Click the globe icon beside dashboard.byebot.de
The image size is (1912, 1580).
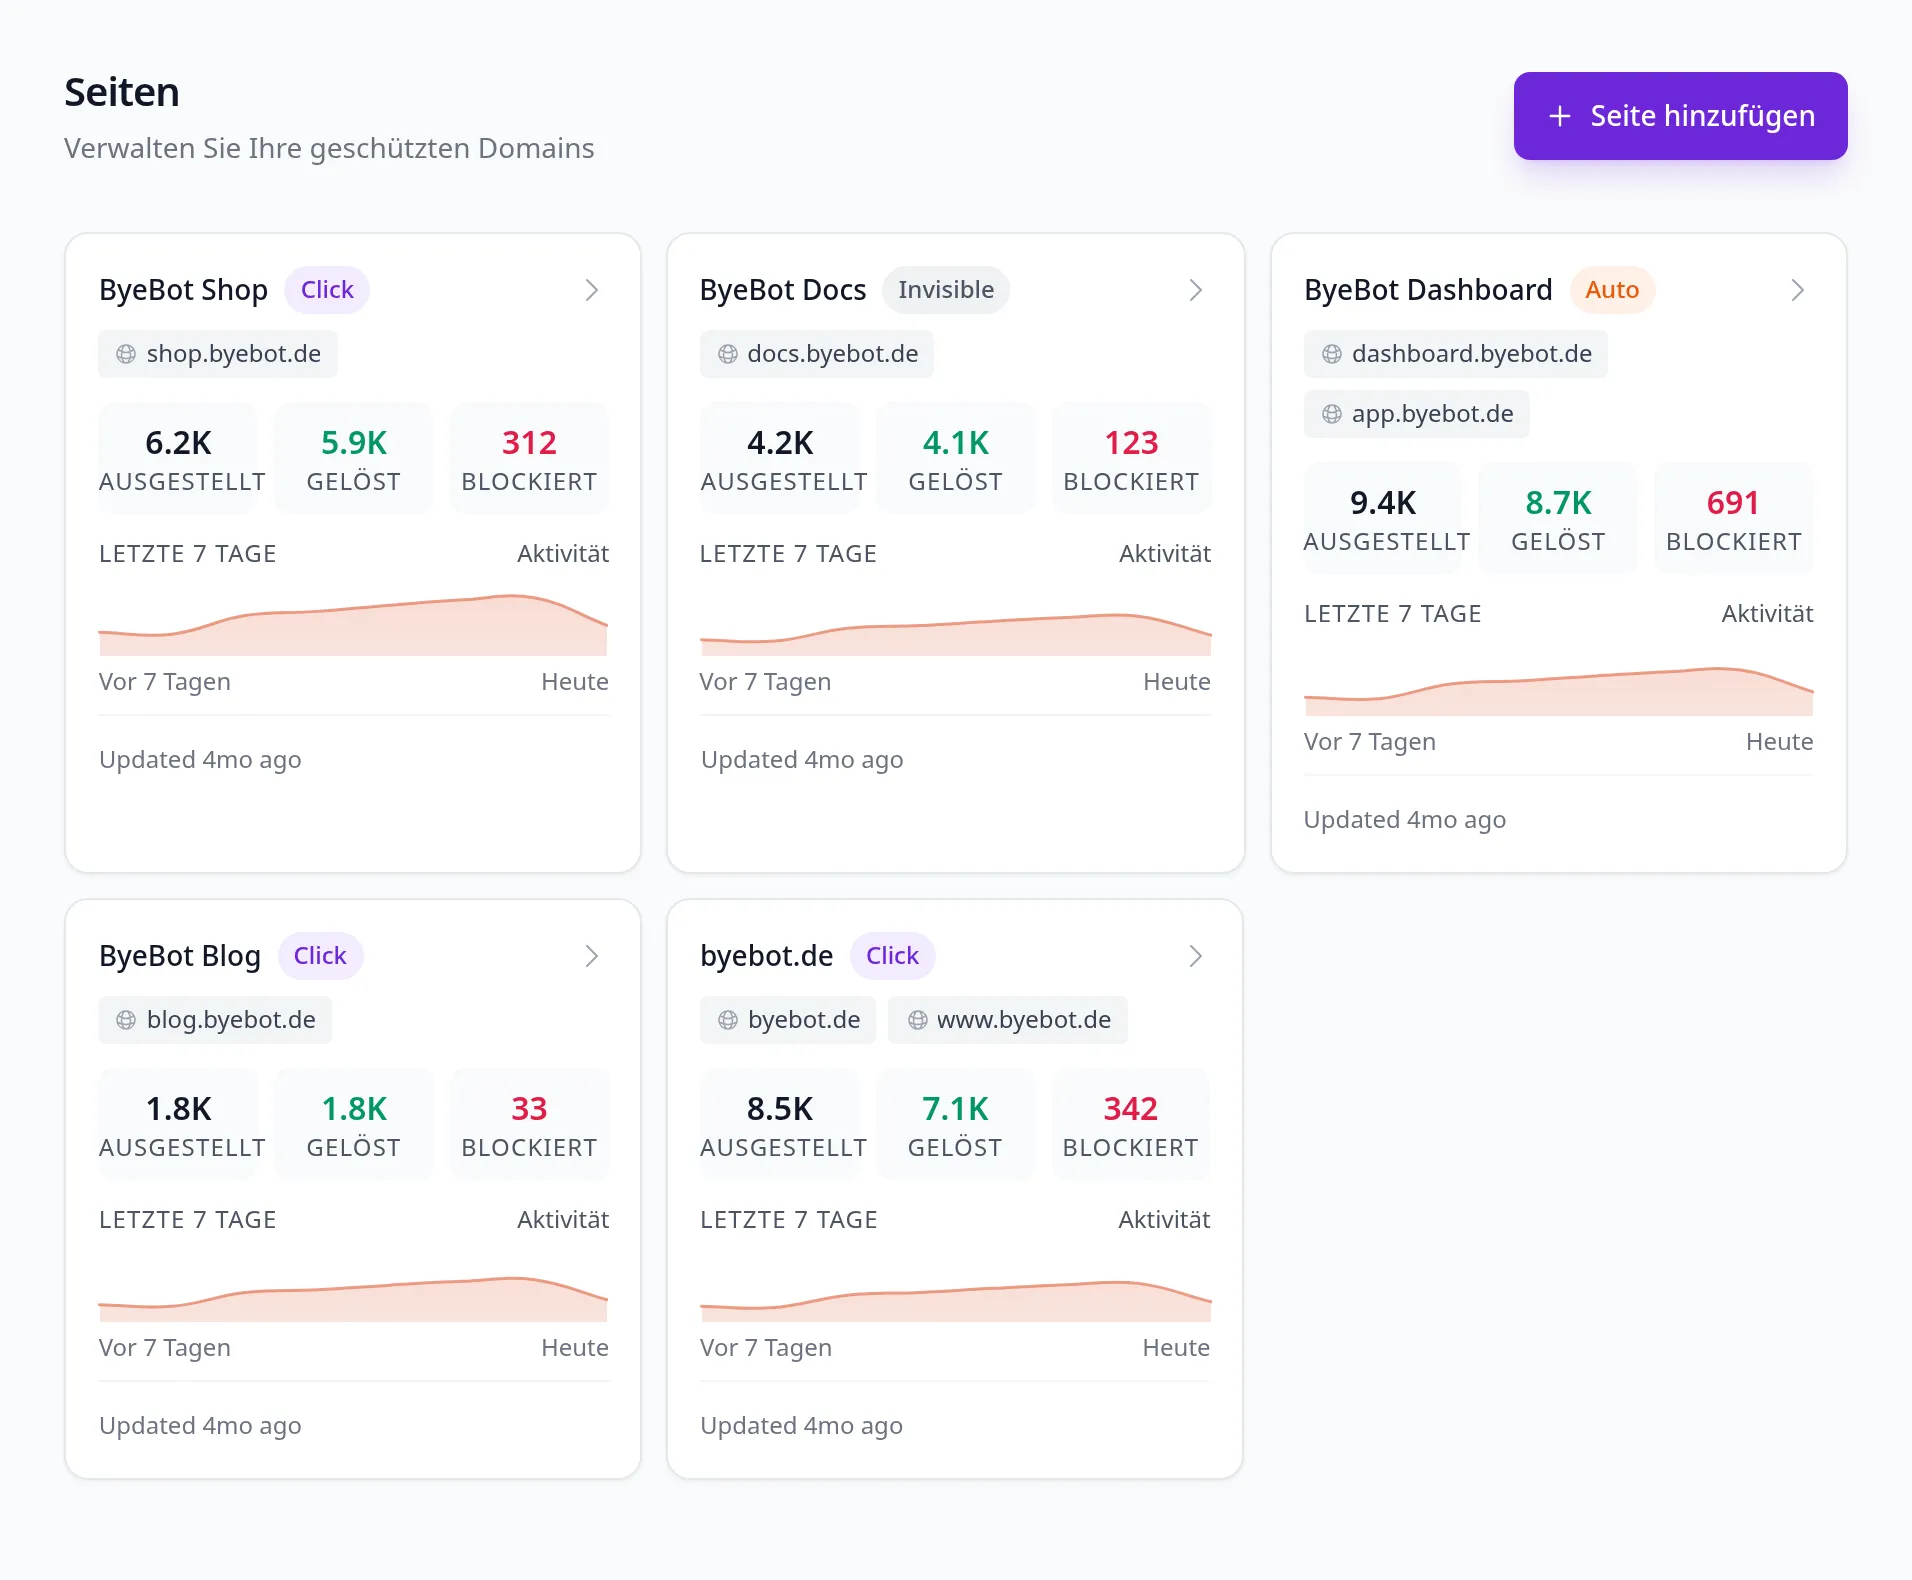pyautogui.click(x=1332, y=354)
